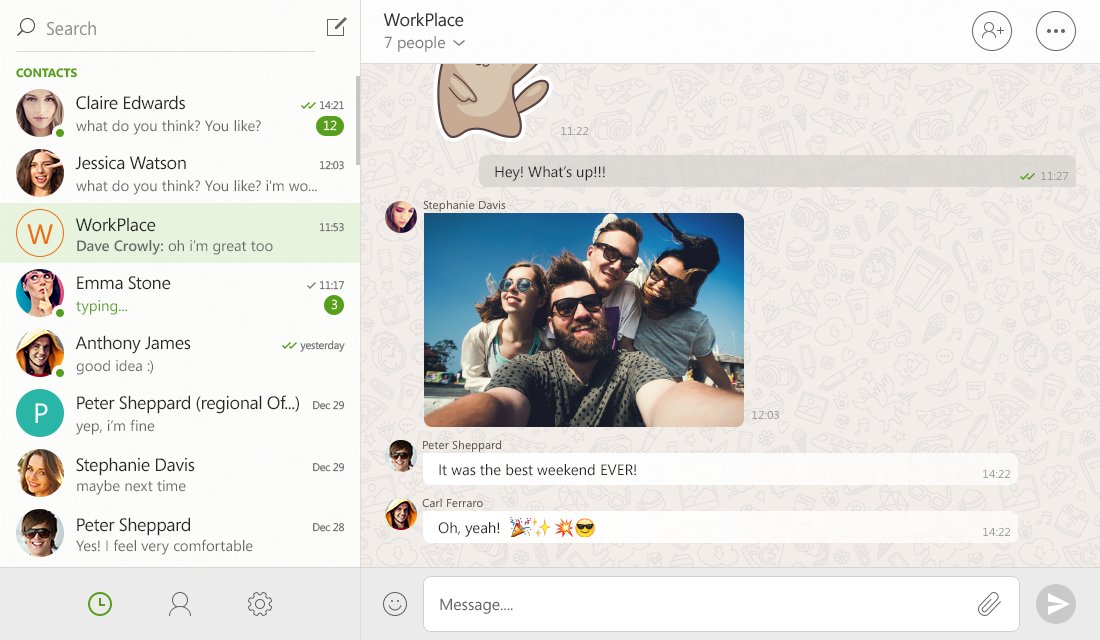
Task: Click the 'yep, i'm fine' message preview
Action: tap(116, 426)
